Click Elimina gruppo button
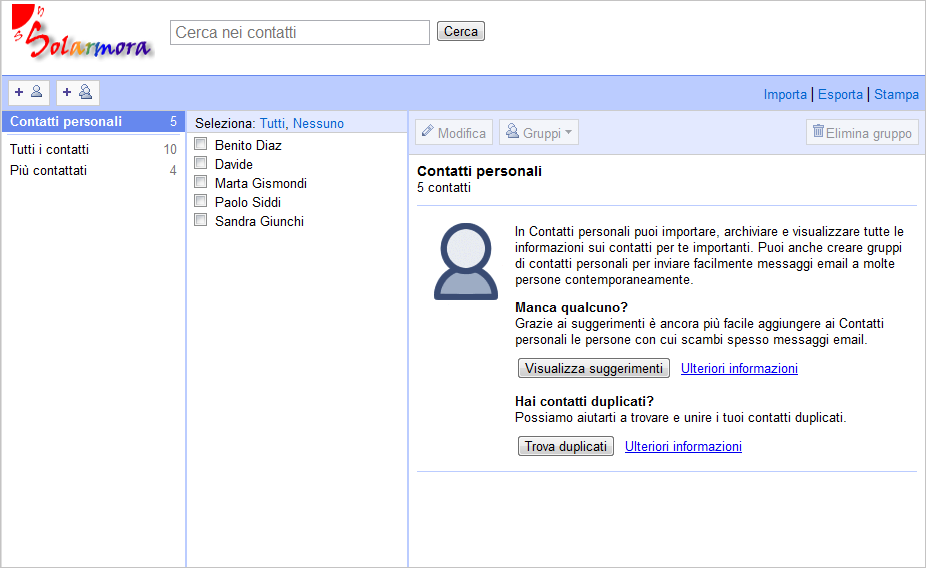This screenshot has height=568, width=926. pos(862,132)
